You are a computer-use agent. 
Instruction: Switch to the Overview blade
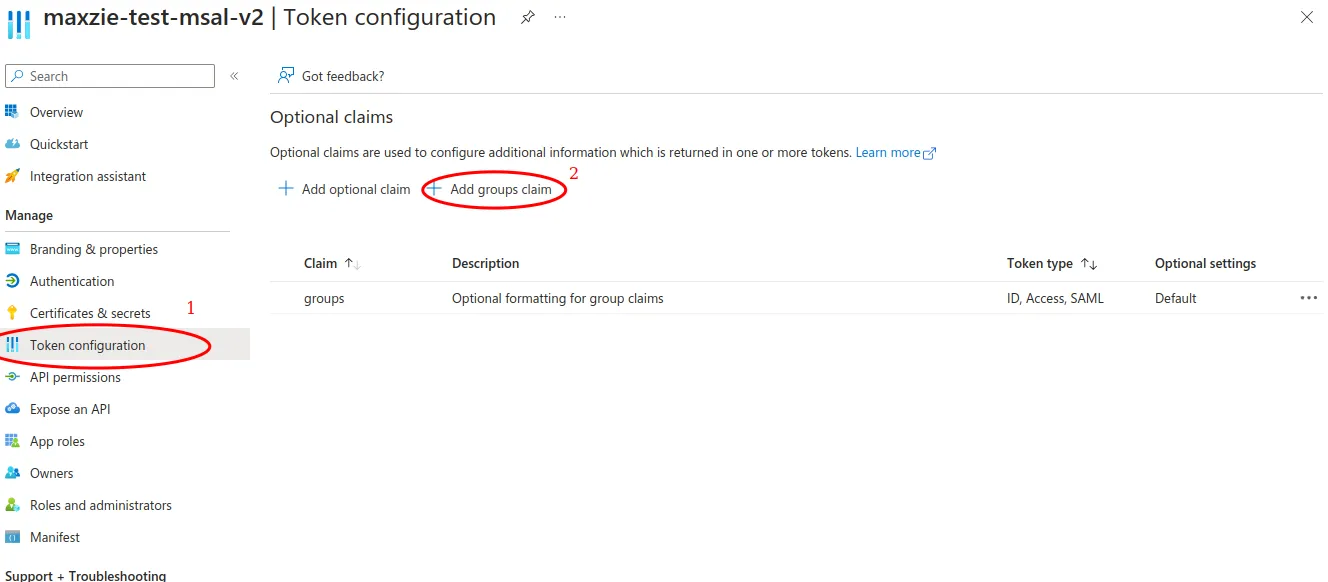click(x=56, y=112)
